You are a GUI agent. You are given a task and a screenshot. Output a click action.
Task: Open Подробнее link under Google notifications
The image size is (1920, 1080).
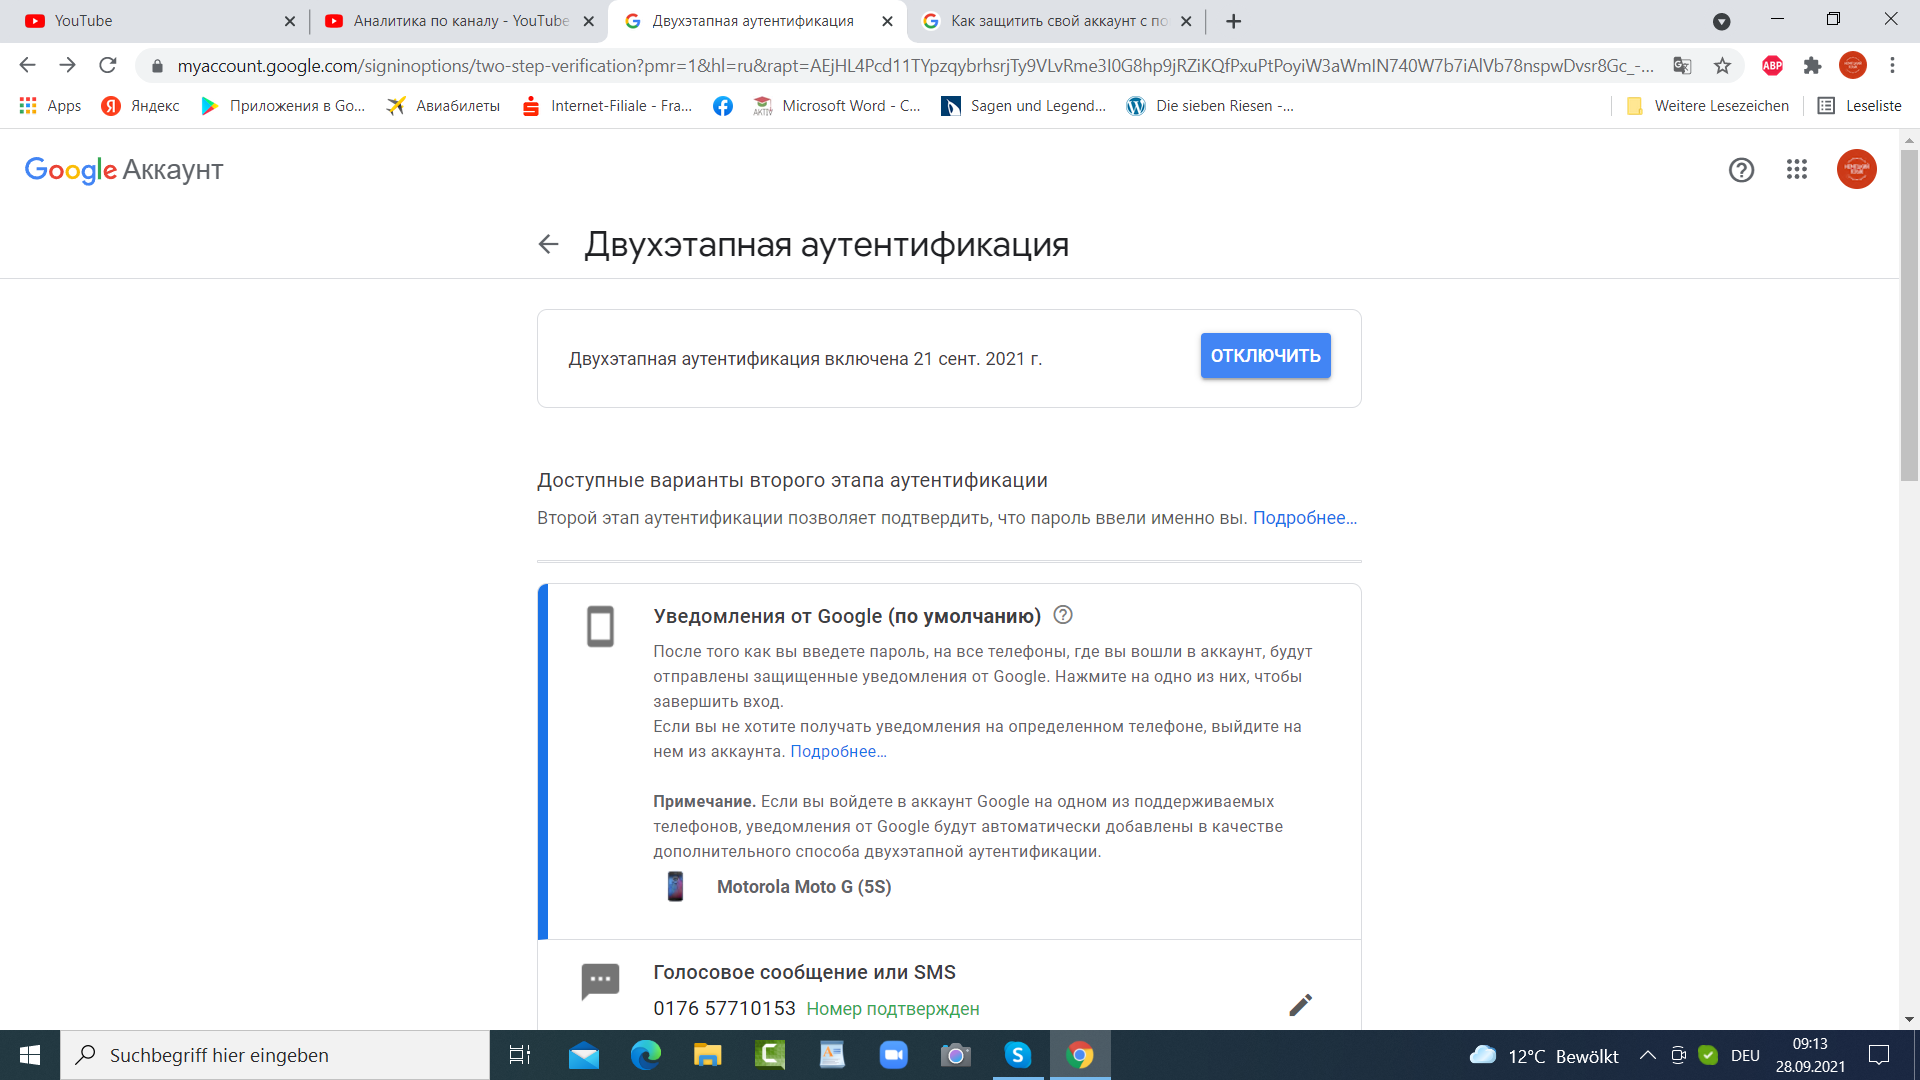837,750
